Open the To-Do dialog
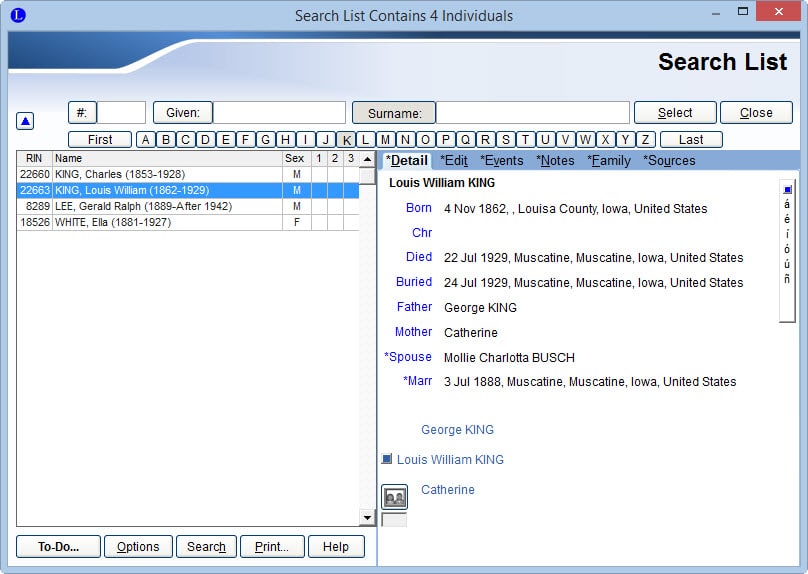The height and width of the screenshot is (574, 808). click(58, 547)
